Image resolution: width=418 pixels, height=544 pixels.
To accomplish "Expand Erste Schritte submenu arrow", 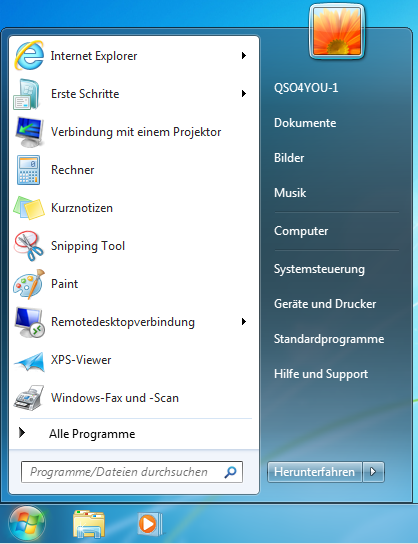I will [x=244, y=94].
